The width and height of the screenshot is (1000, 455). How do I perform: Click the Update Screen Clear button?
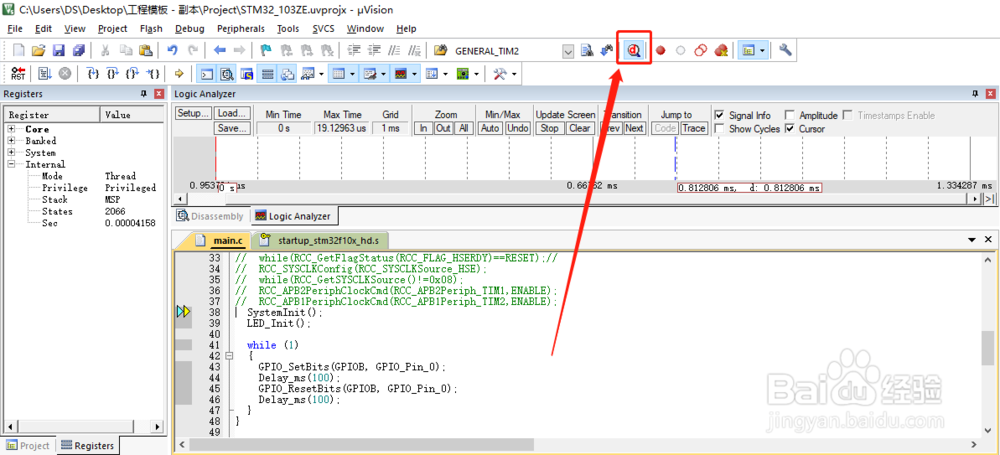[579, 128]
